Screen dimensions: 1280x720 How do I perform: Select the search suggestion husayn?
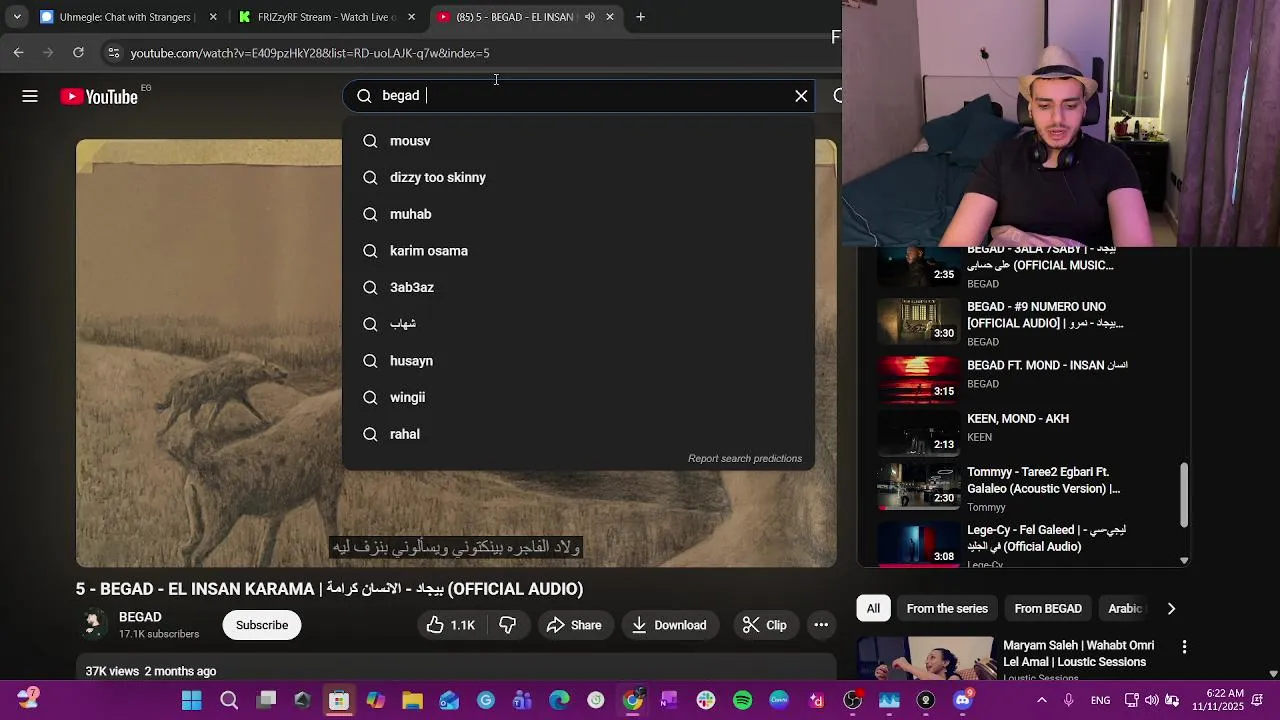coord(579,361)
